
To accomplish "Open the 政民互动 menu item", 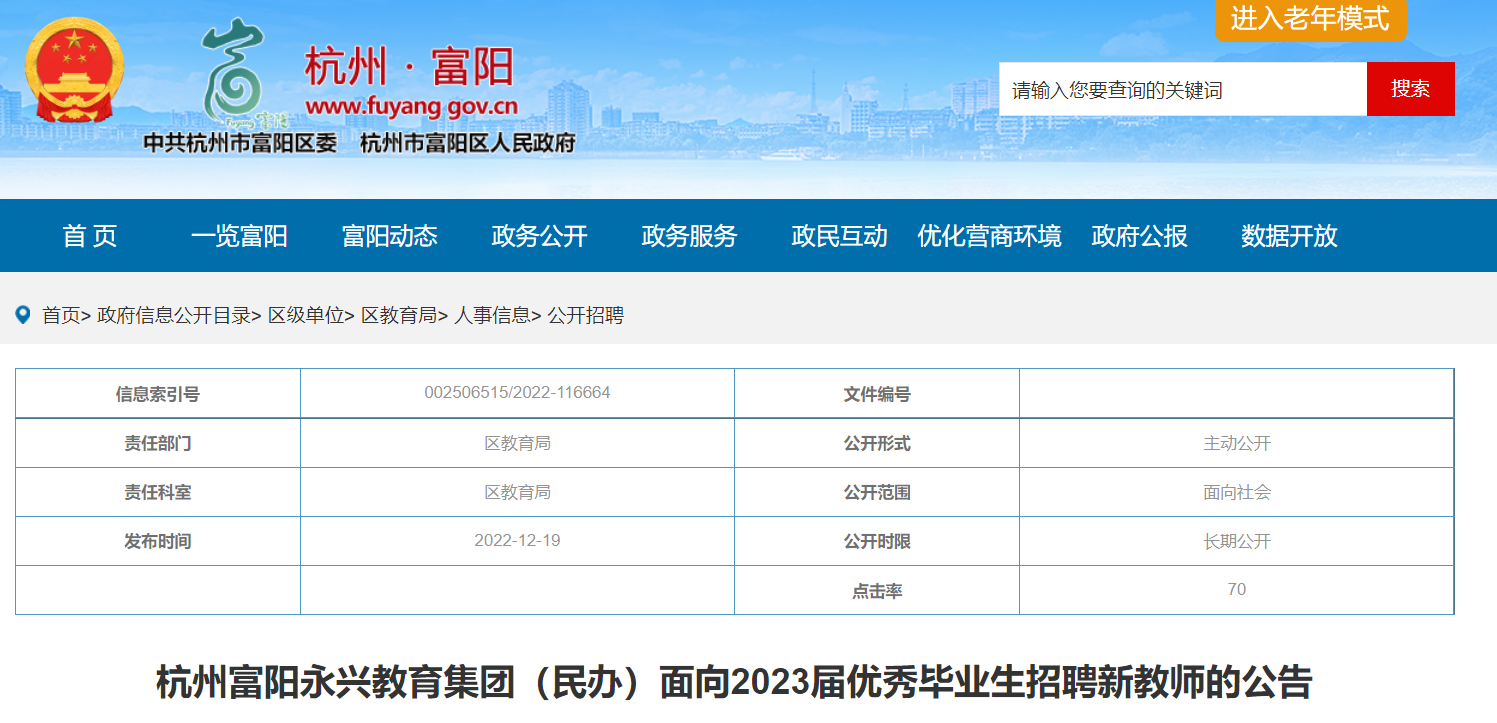I will click(839, 236).
